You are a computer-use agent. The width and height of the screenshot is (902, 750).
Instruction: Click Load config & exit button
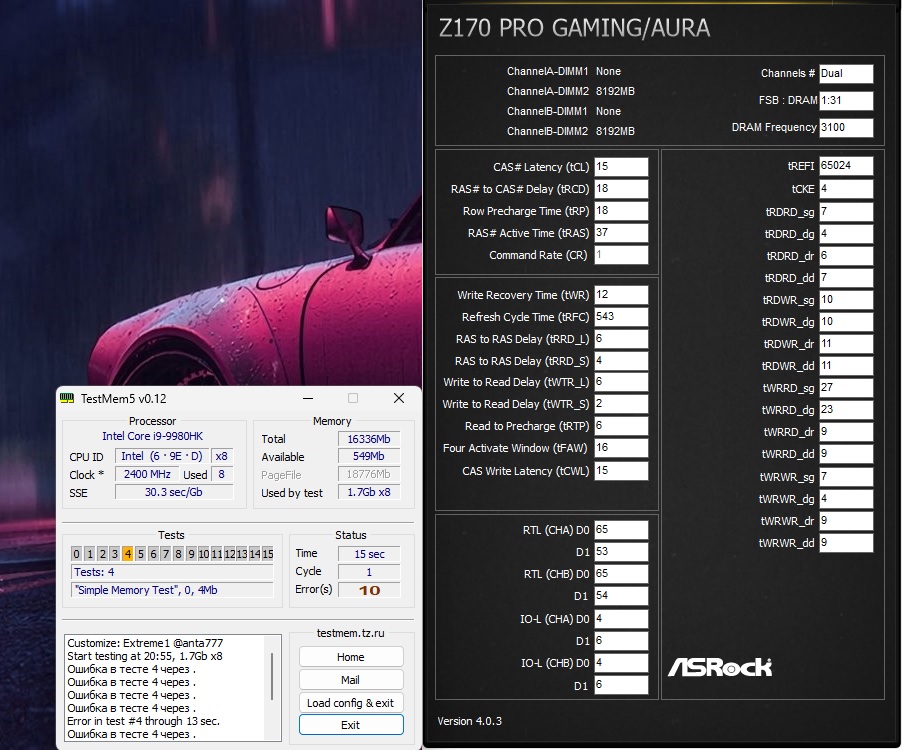[351, 703]
